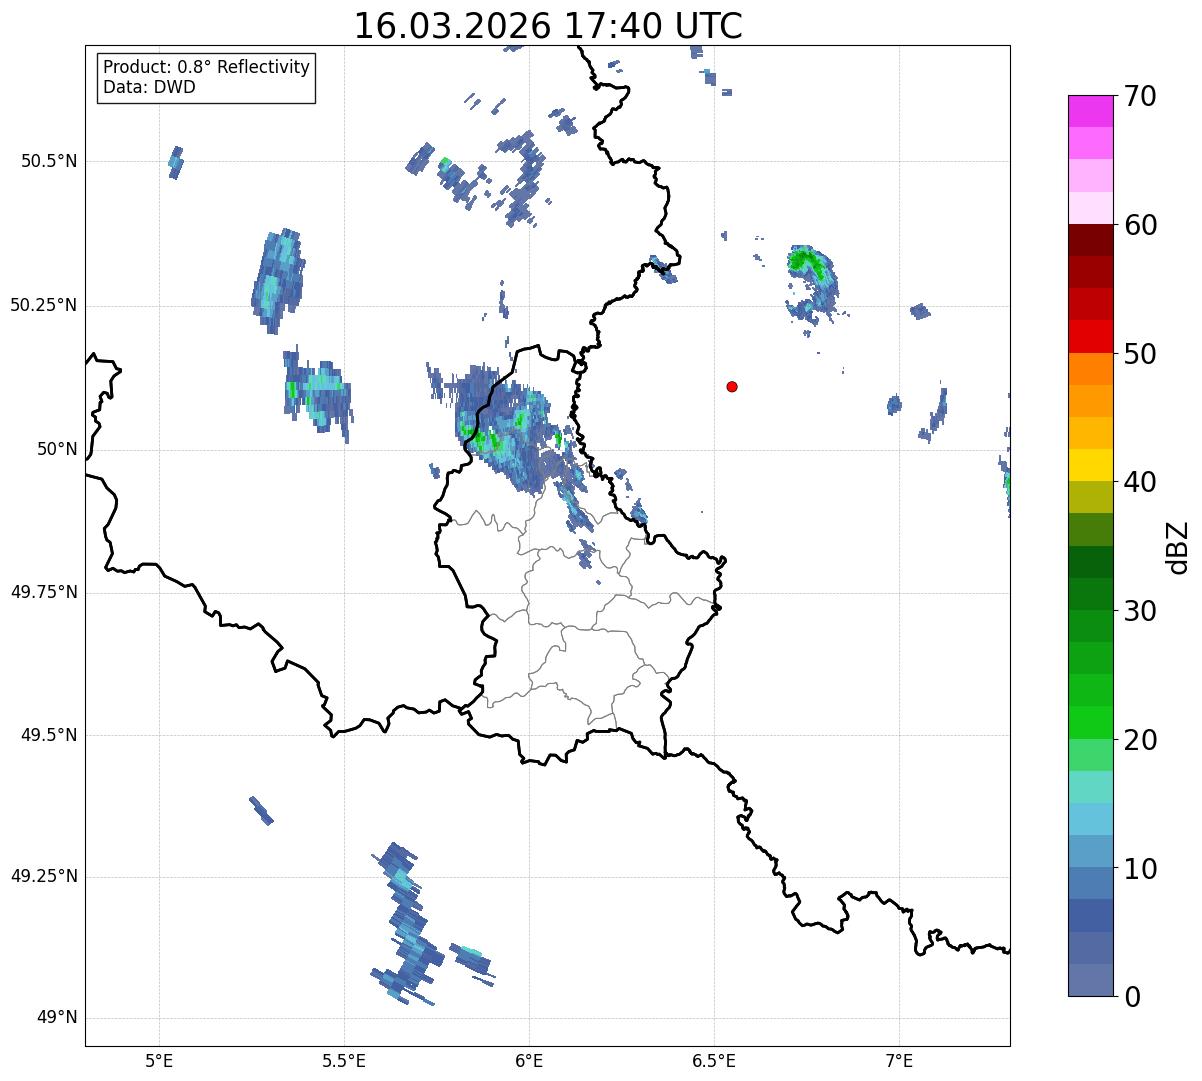Click the 5.5°E longitude label
Viewport: 1202px width, 1081px height.
(344, 1060)
